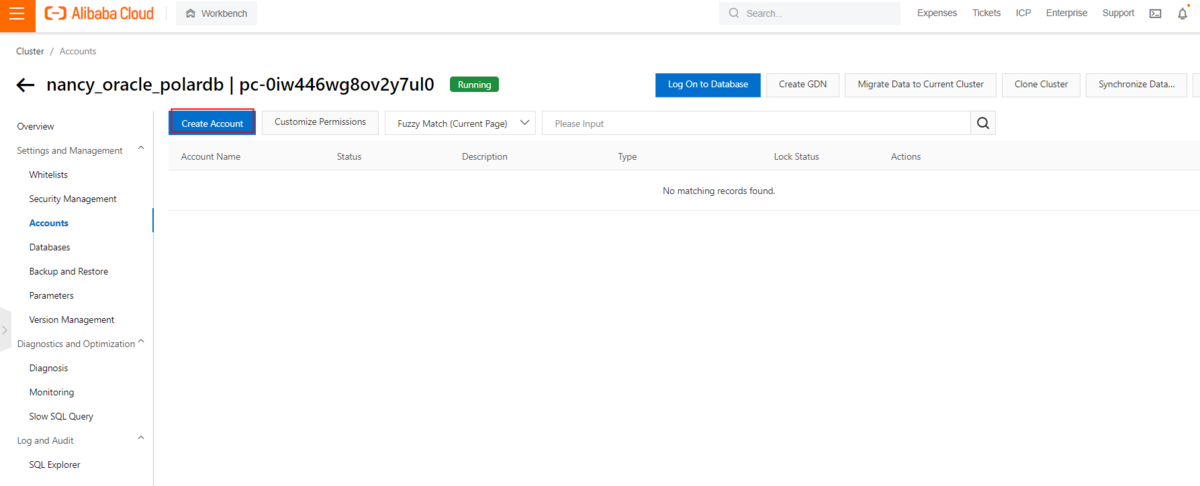Collapse Settings and Management section
This screenshot has width=1200, height=486.
(140, 150)
